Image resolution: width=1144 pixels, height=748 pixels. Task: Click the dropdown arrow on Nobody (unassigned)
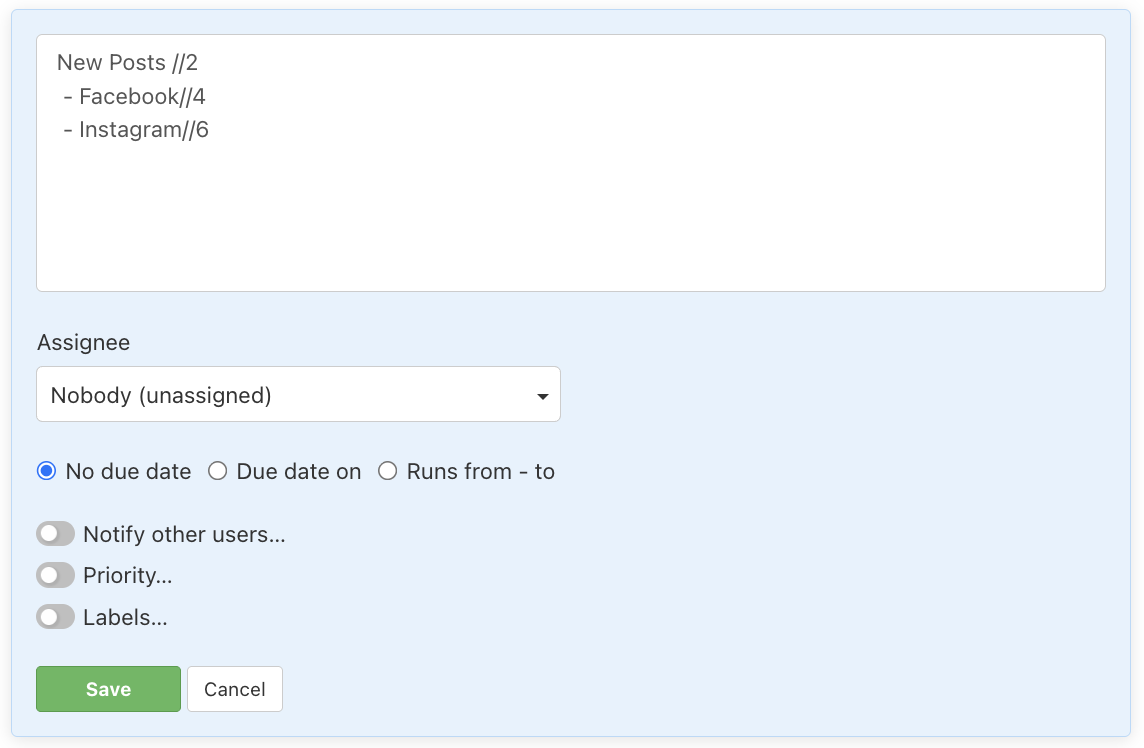[543, 394]
